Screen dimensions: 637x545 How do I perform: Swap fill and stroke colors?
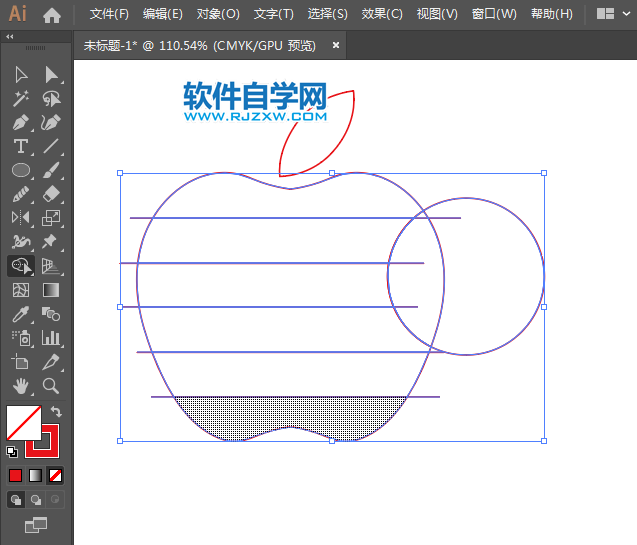(56, 412)
